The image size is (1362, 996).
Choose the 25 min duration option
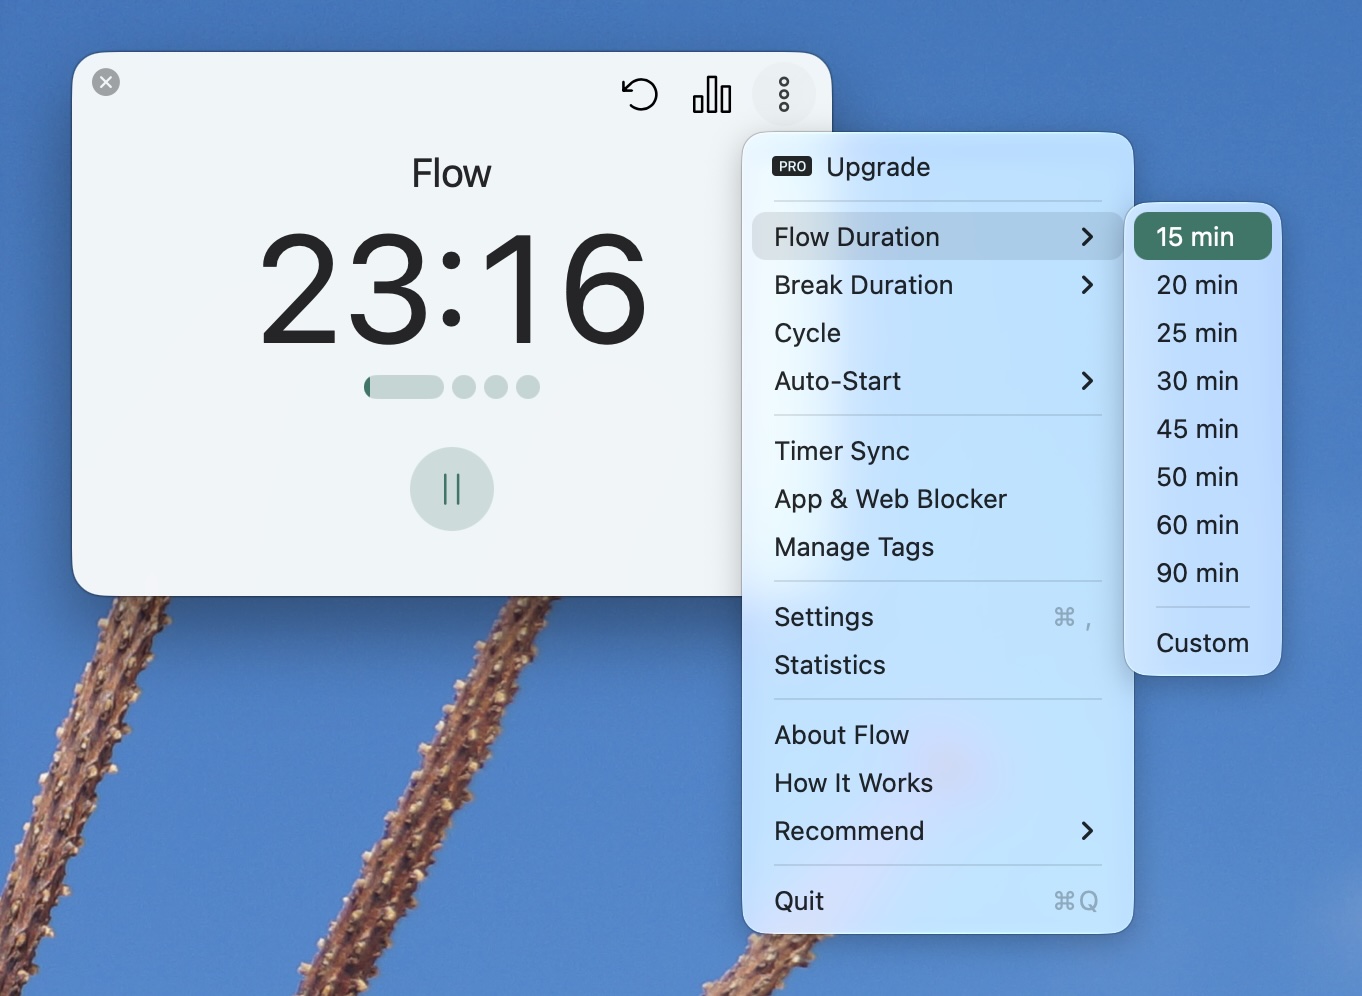(1203, 333)
